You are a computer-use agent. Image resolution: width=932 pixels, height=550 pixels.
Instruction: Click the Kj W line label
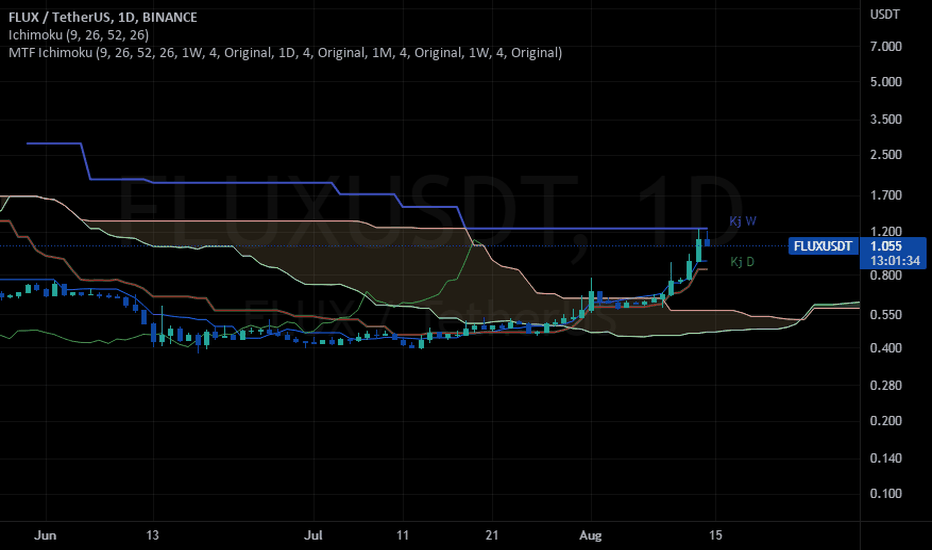click(x=742, y=221)
